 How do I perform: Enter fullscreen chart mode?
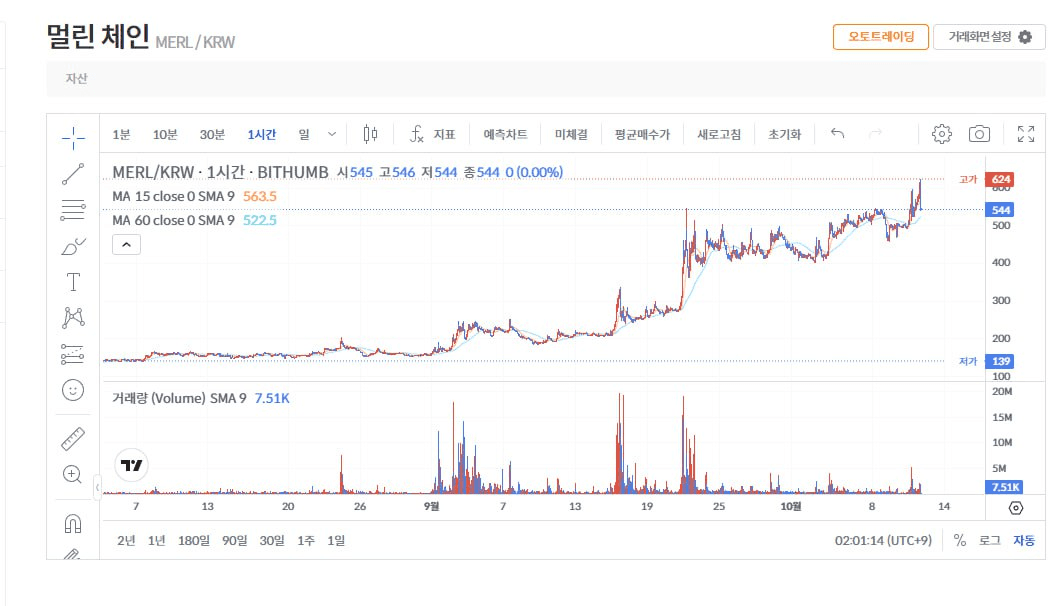tap(1025, 134)
